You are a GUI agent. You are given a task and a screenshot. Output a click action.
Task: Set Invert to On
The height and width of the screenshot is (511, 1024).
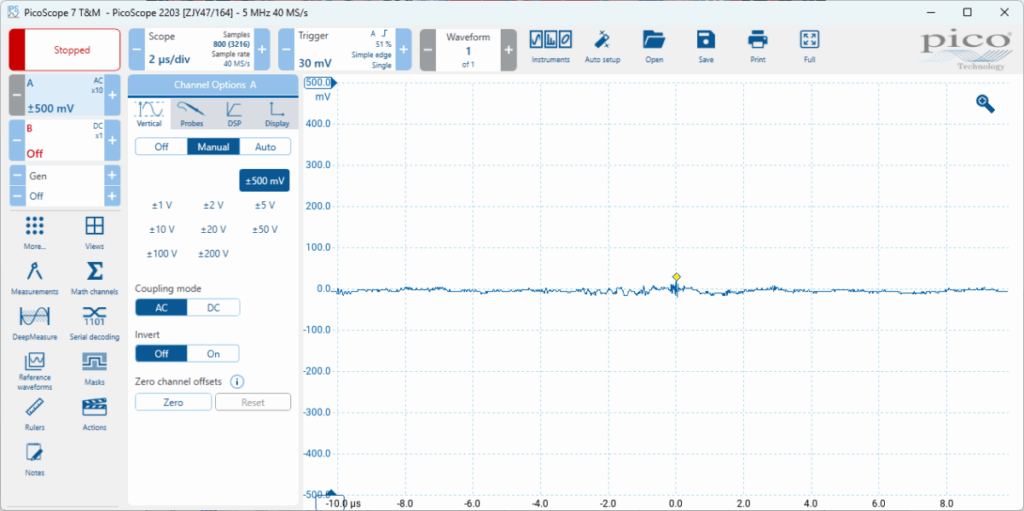click(x=214, y=354)
